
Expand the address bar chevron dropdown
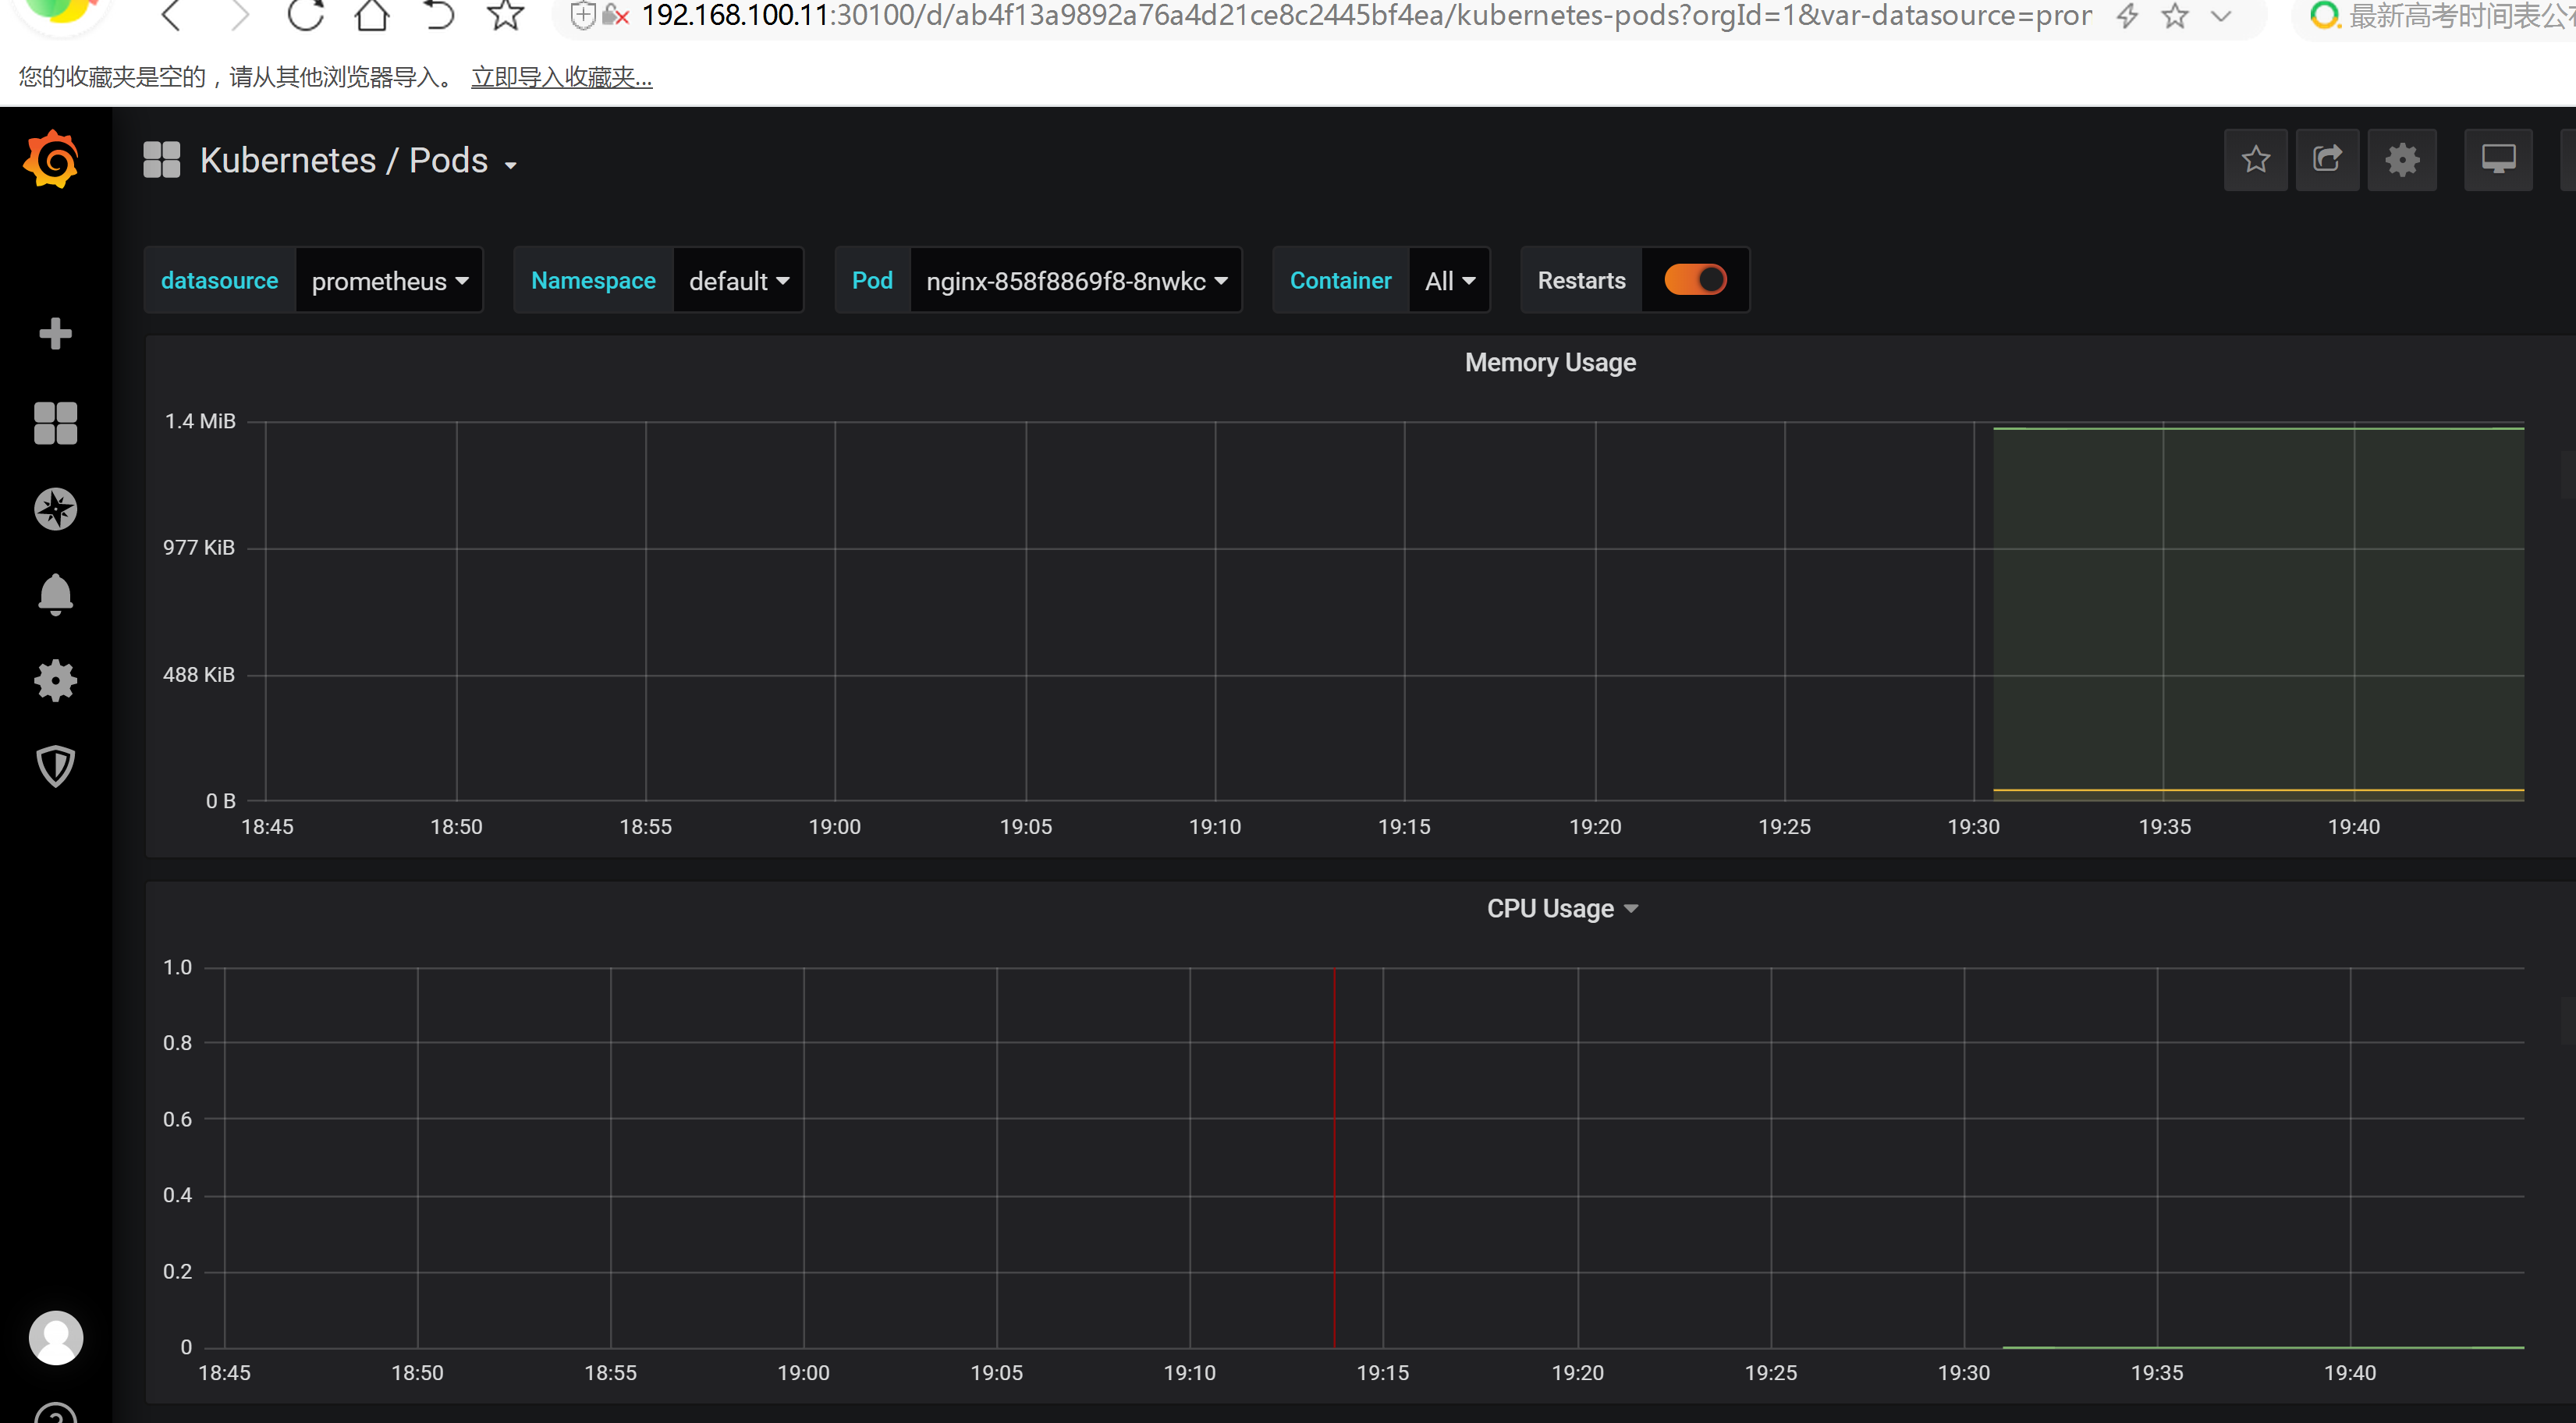2221,15
